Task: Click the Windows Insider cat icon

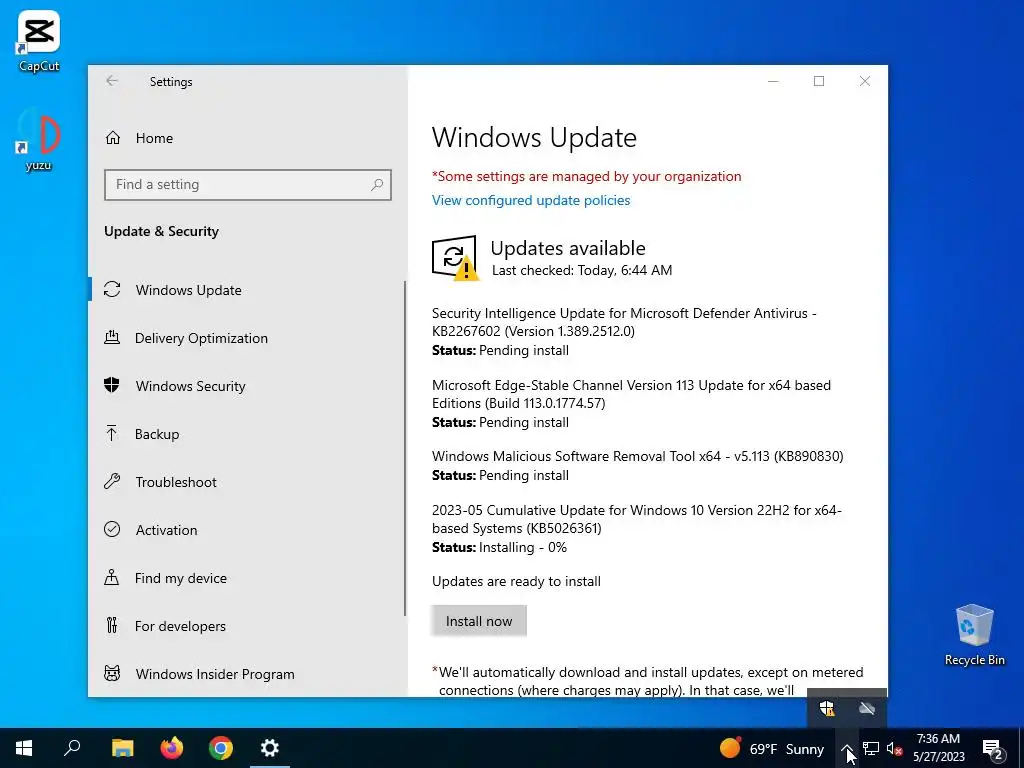Action: (x=112, y=673)
